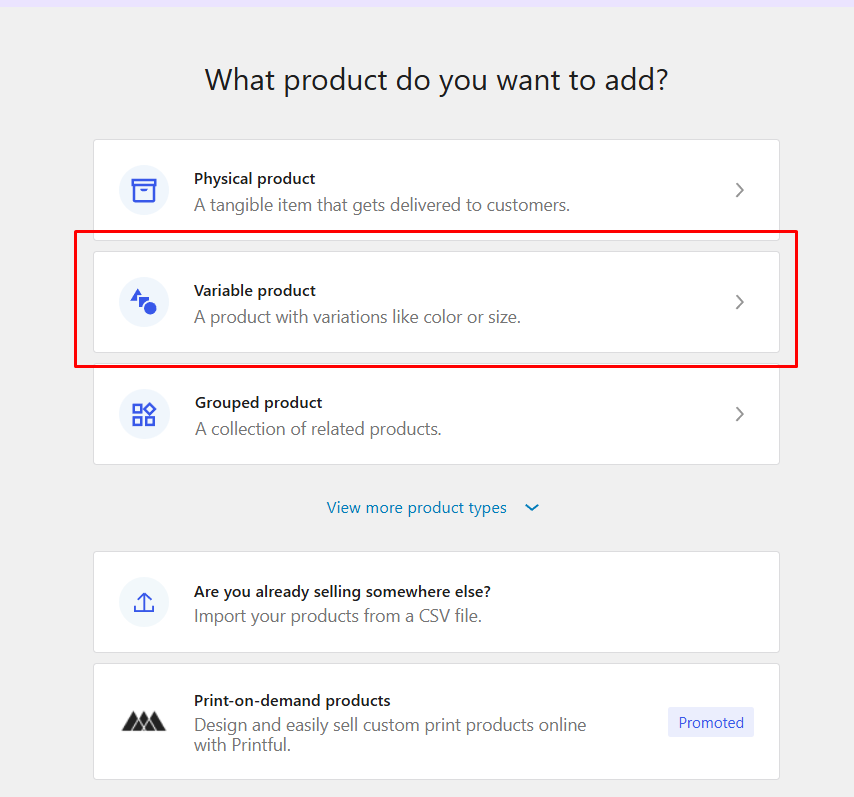Select the Grouped product title
The height and width of the screenshot is (797, 854).
[259, 403]
